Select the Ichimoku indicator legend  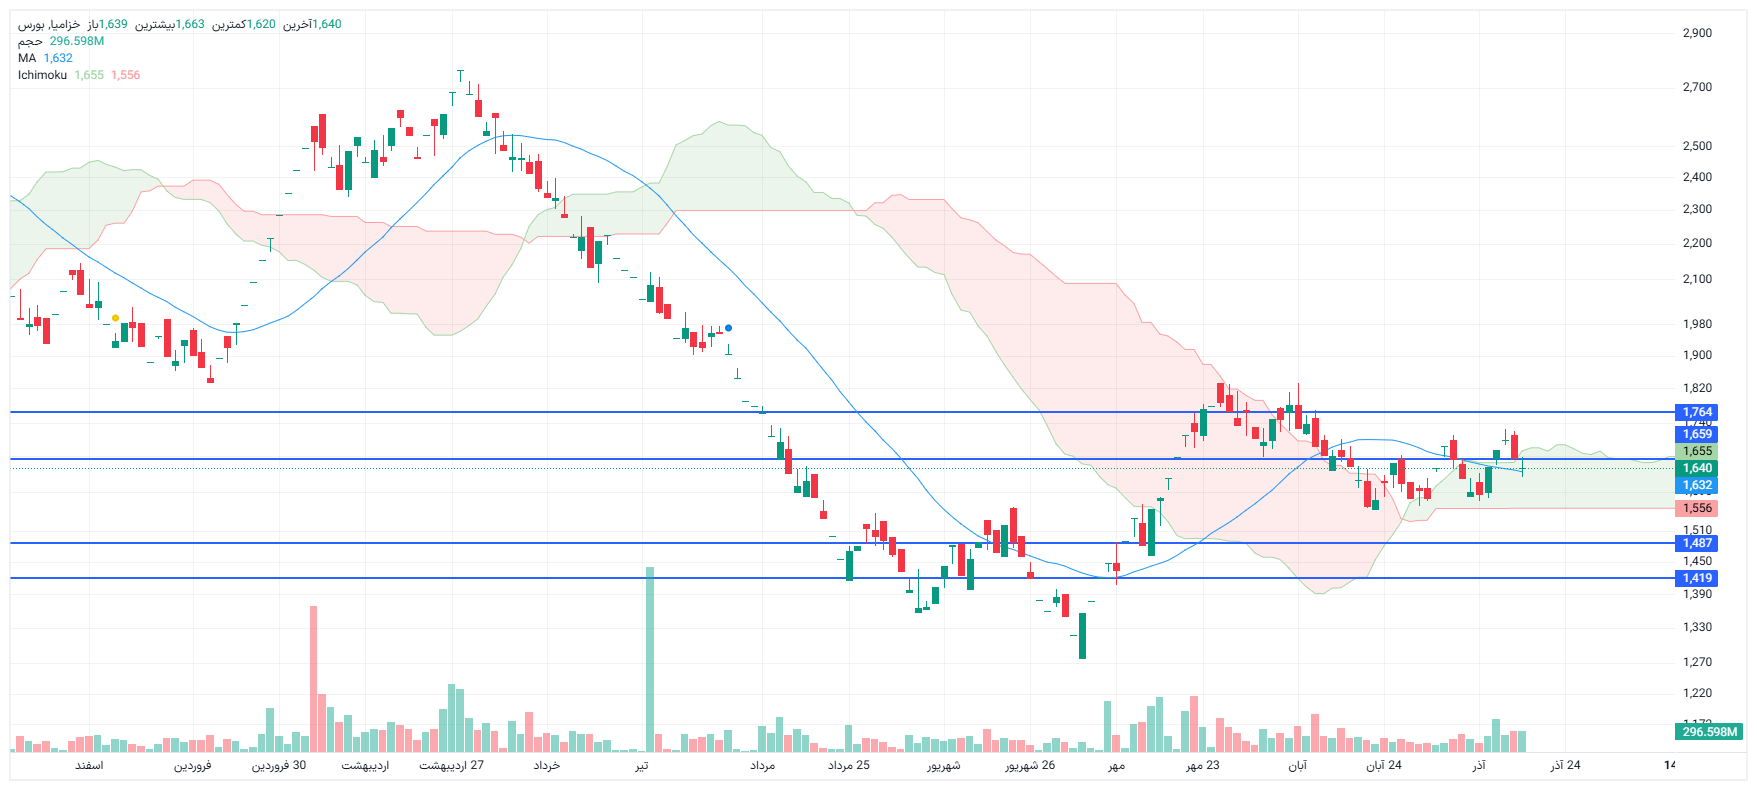point(42,75)
